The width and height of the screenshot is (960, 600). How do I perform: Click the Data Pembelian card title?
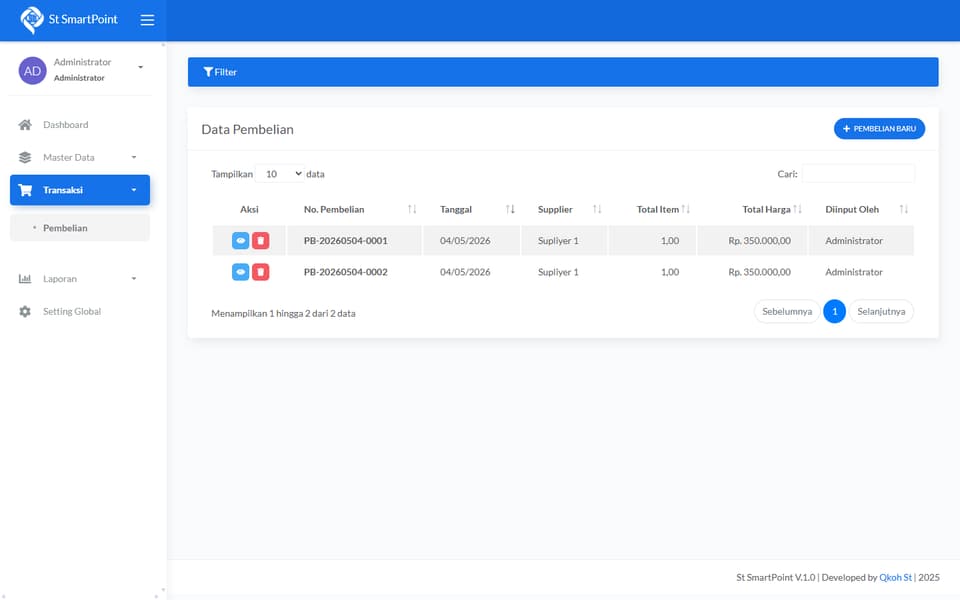pos(247,130)
